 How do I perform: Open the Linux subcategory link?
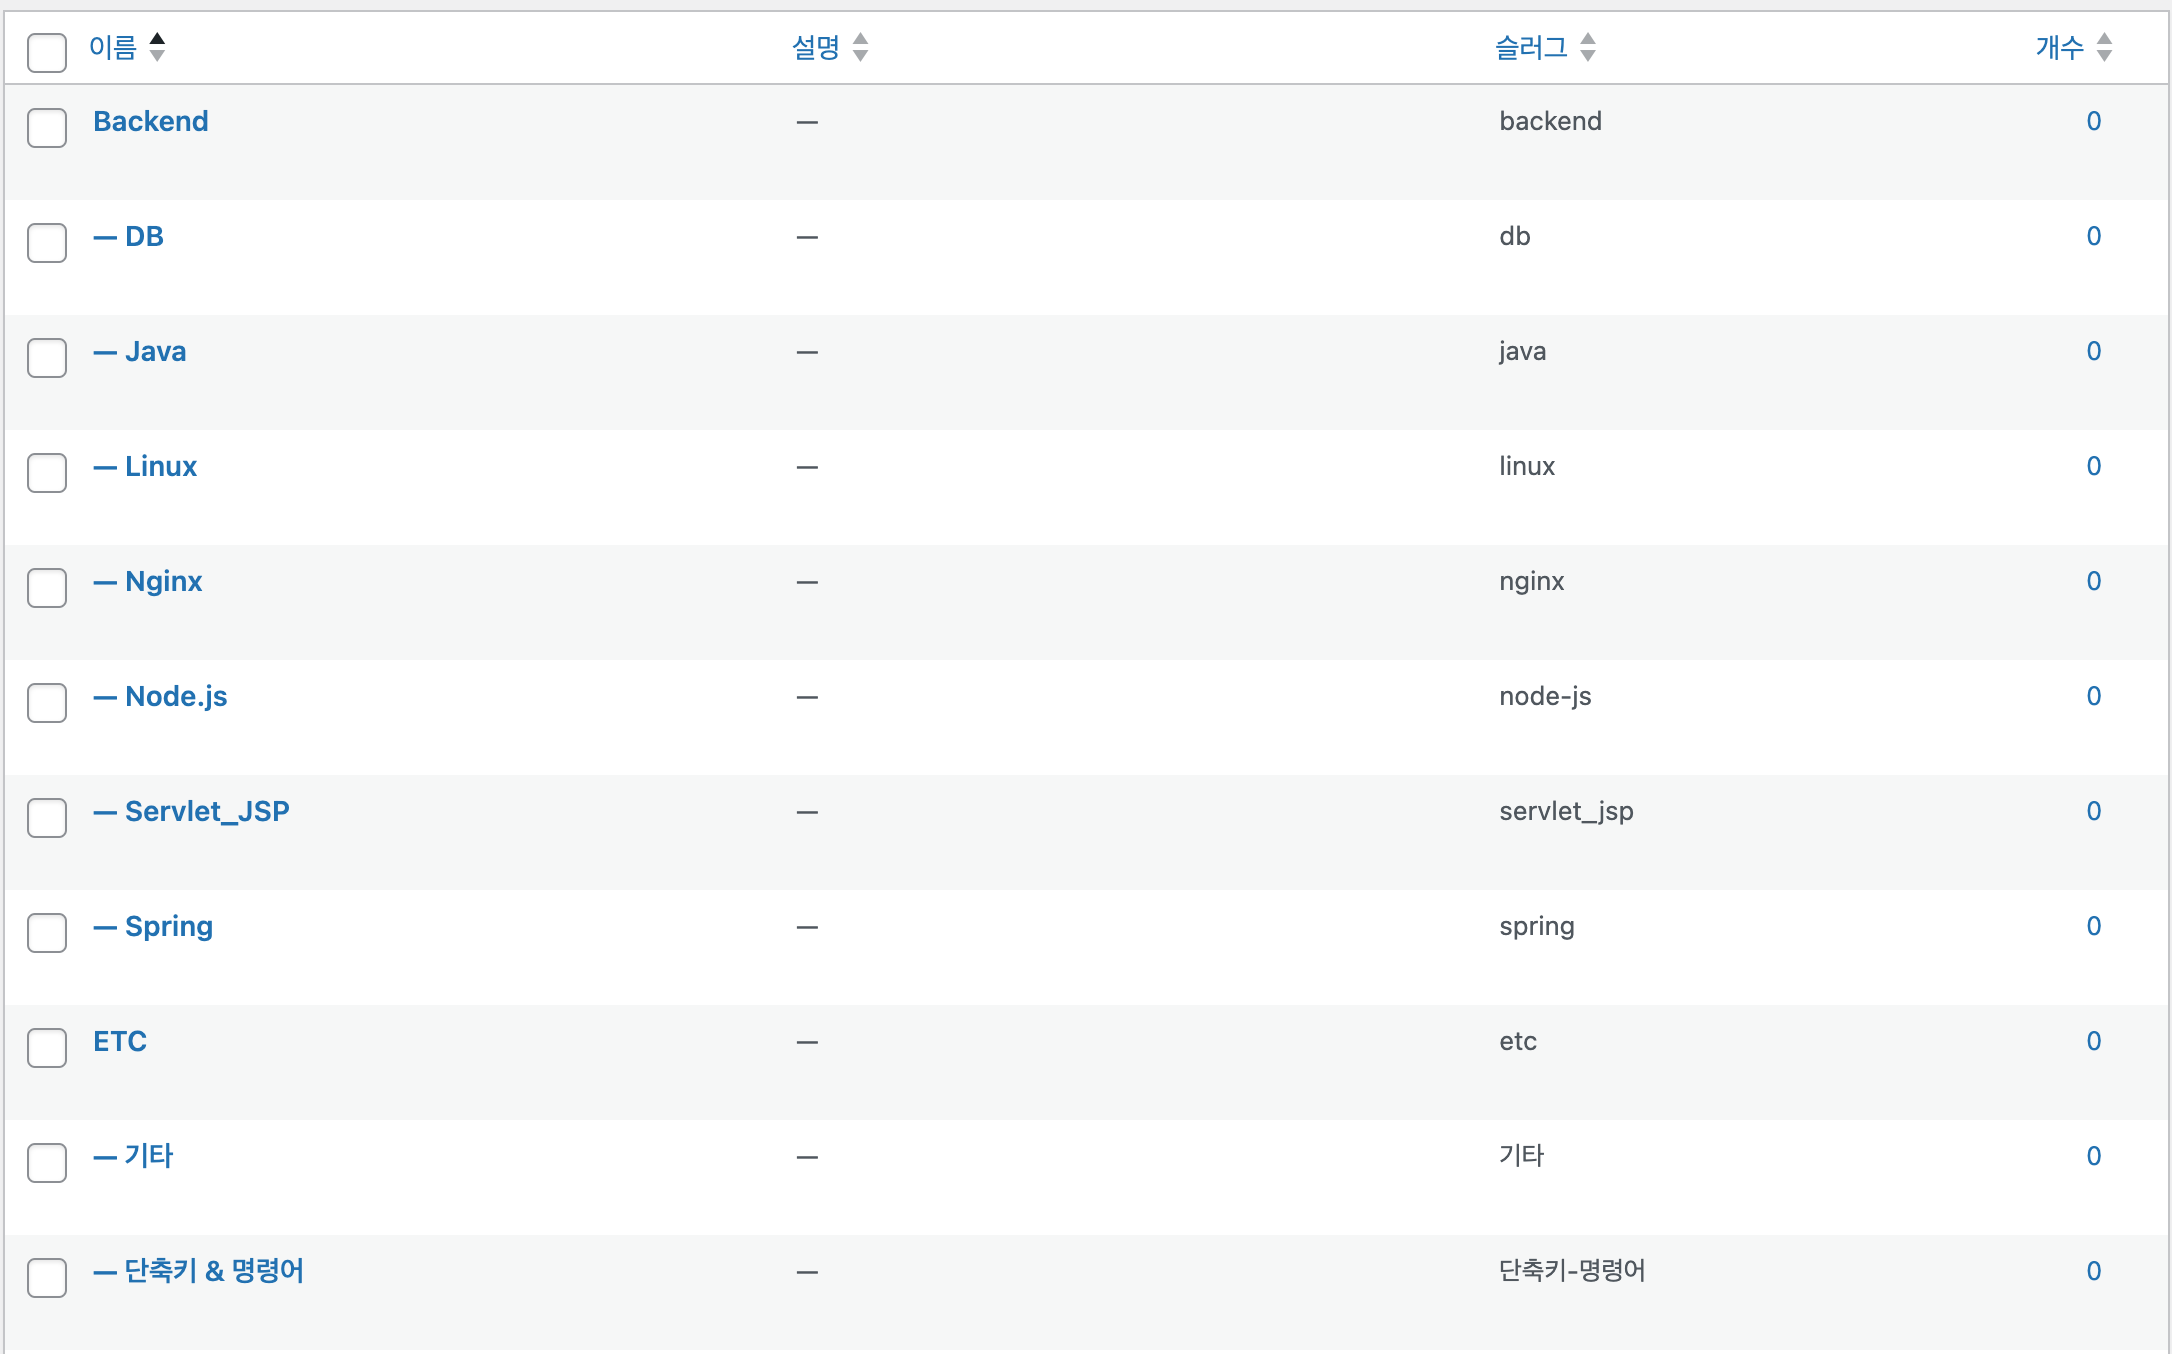click(145, 466)
